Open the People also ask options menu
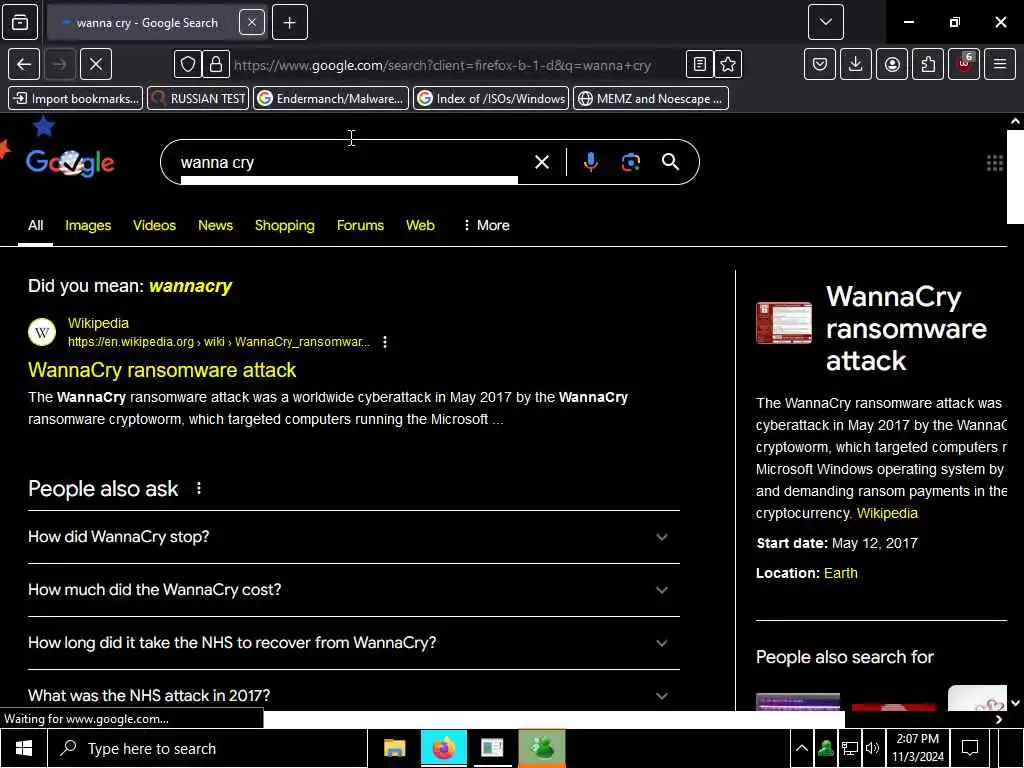The image size is (1024, 768). click(x=199, y=488)
